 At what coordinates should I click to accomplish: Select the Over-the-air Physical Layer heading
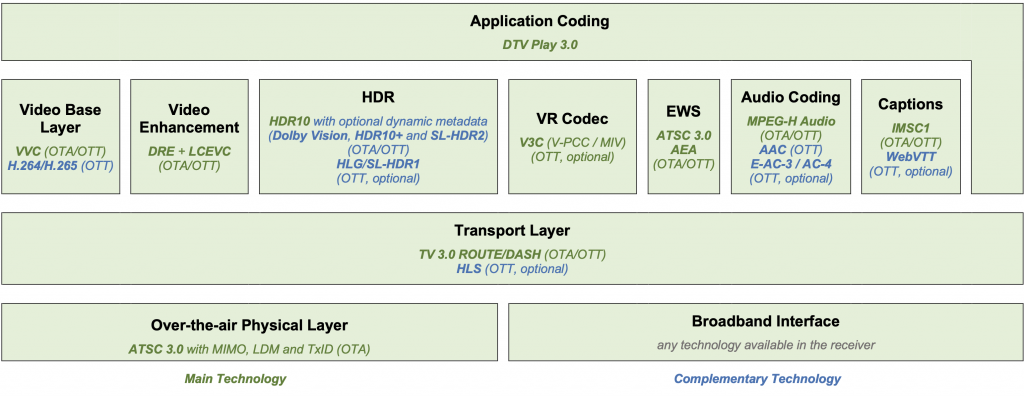pyautogui.click(x=249, y=325)
